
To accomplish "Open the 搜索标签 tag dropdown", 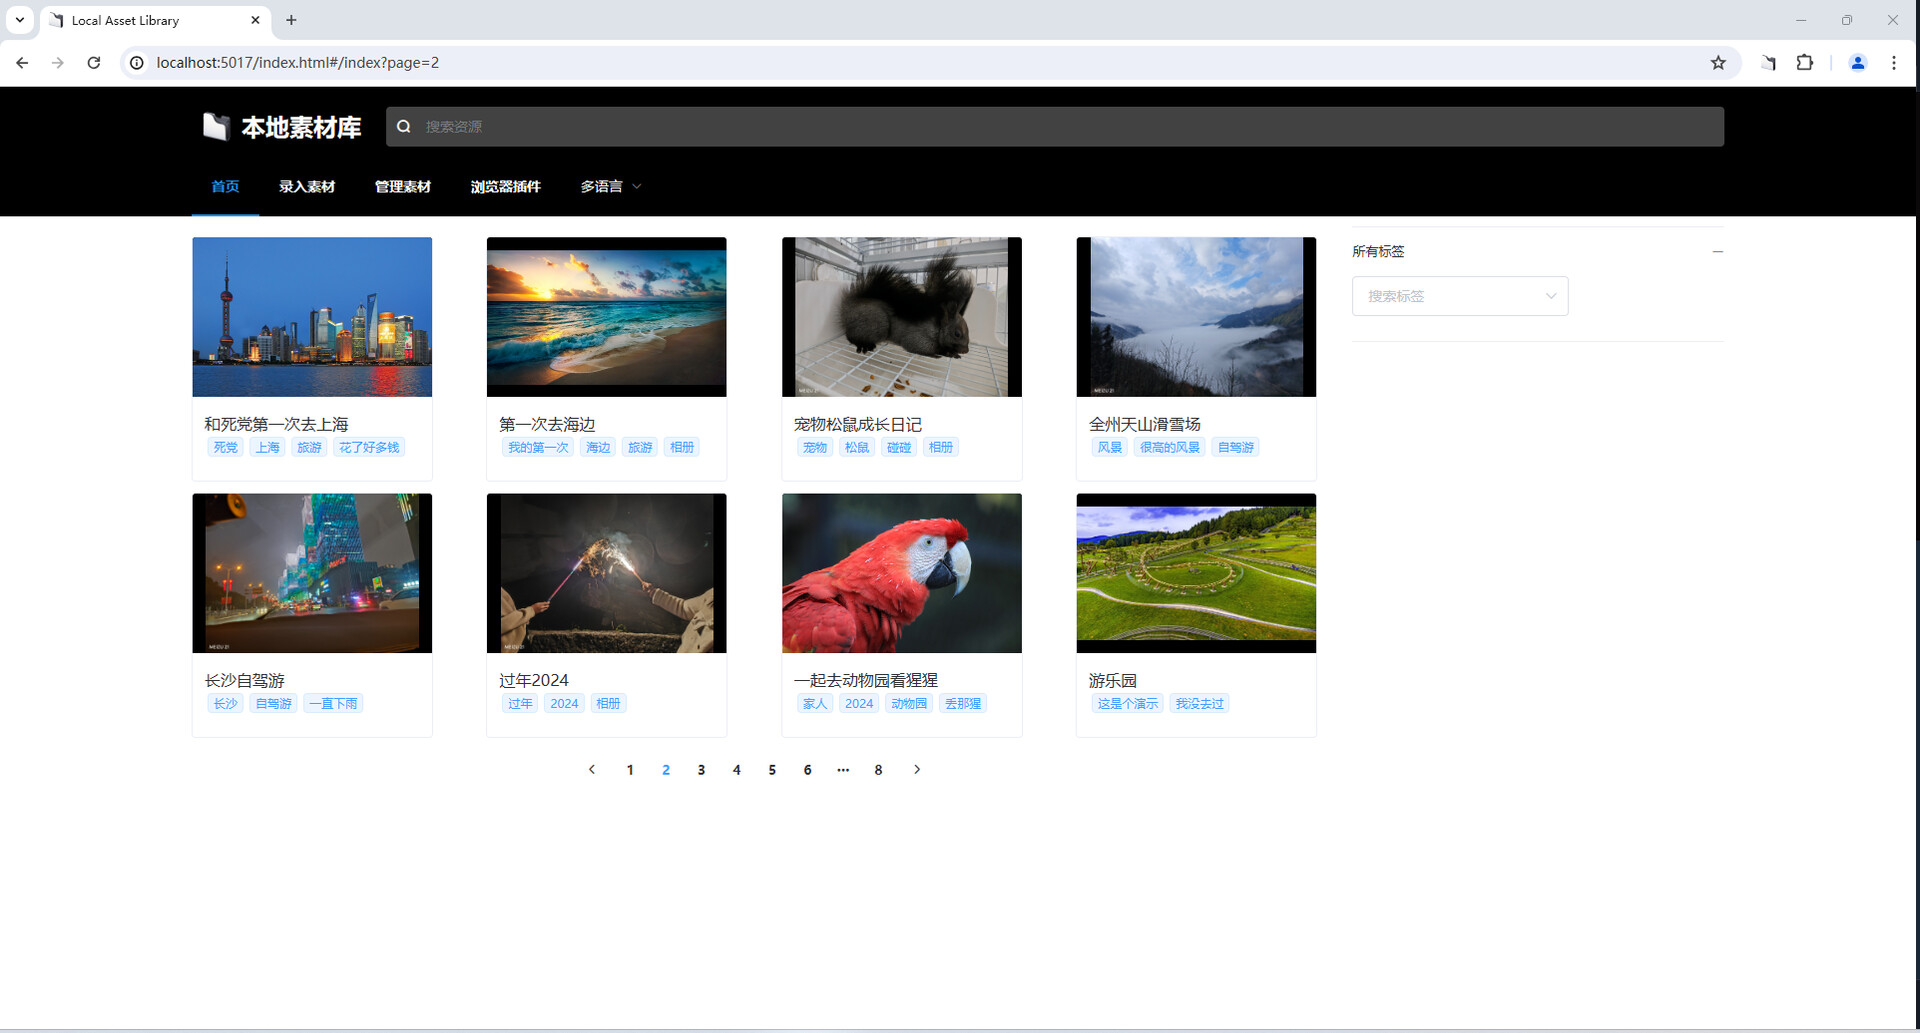I will click(x=1459, y=296).
